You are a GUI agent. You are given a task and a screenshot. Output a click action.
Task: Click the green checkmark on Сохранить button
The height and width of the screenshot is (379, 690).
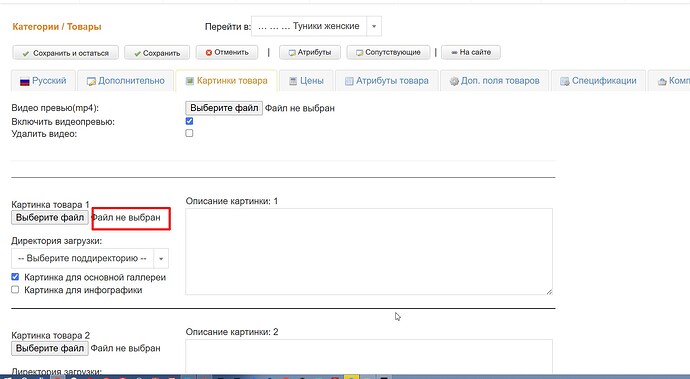coord(137,53)
